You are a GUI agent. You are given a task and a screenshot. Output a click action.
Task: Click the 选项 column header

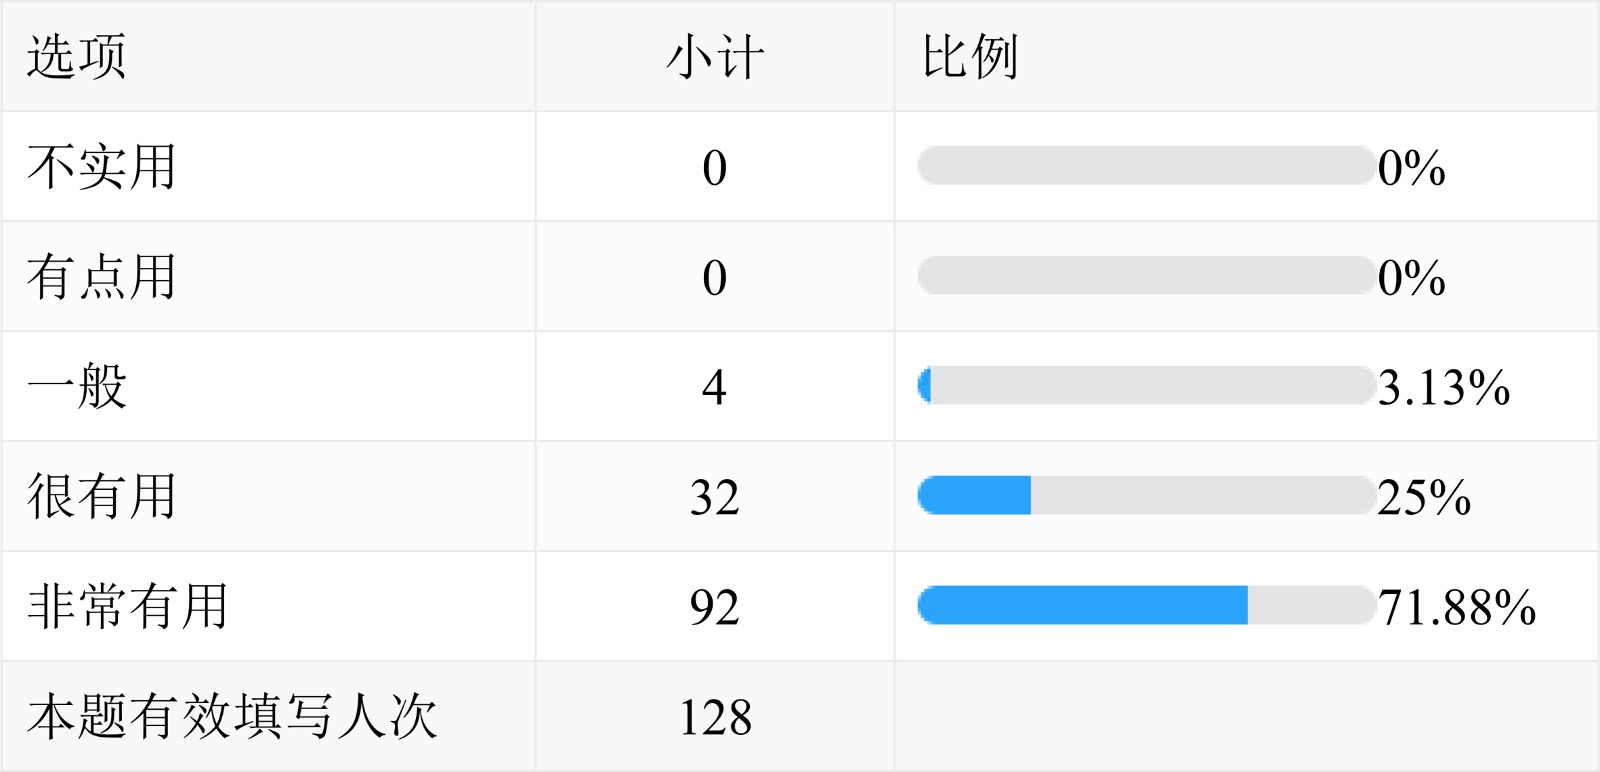point(76,57)
